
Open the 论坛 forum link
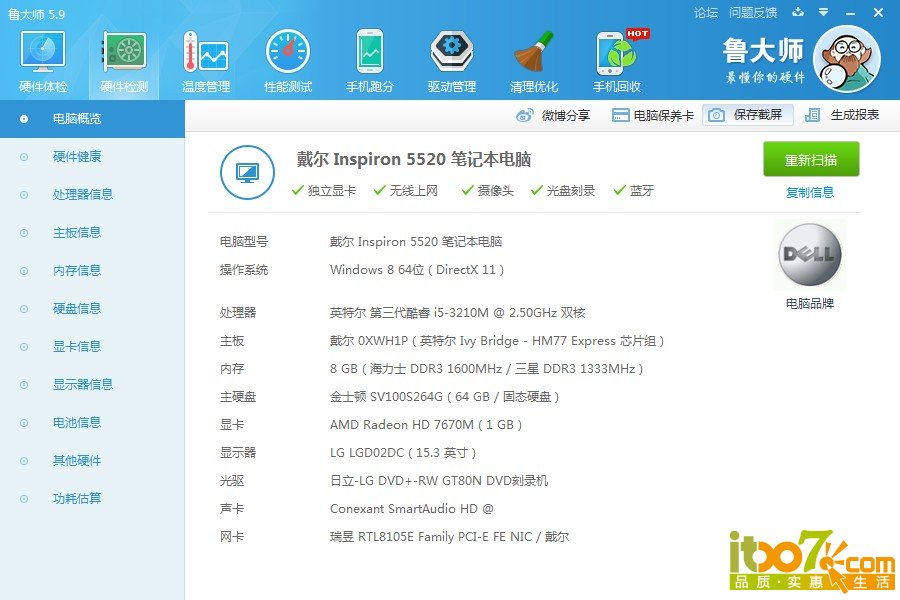(x=705, y=12)
